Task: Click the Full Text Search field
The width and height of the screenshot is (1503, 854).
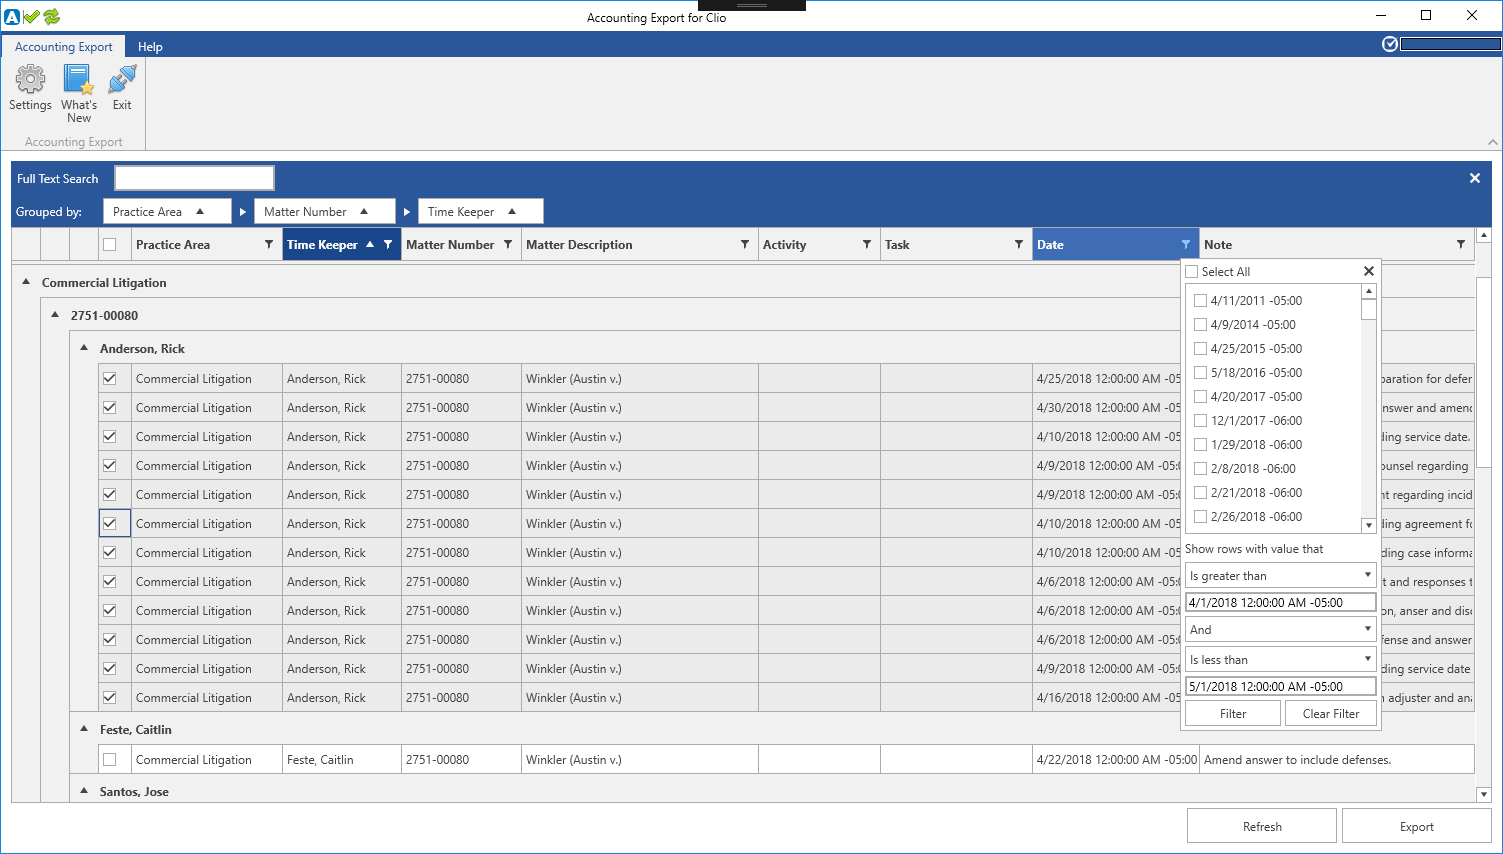Action: pyautogui.click(x=195, y=179)
